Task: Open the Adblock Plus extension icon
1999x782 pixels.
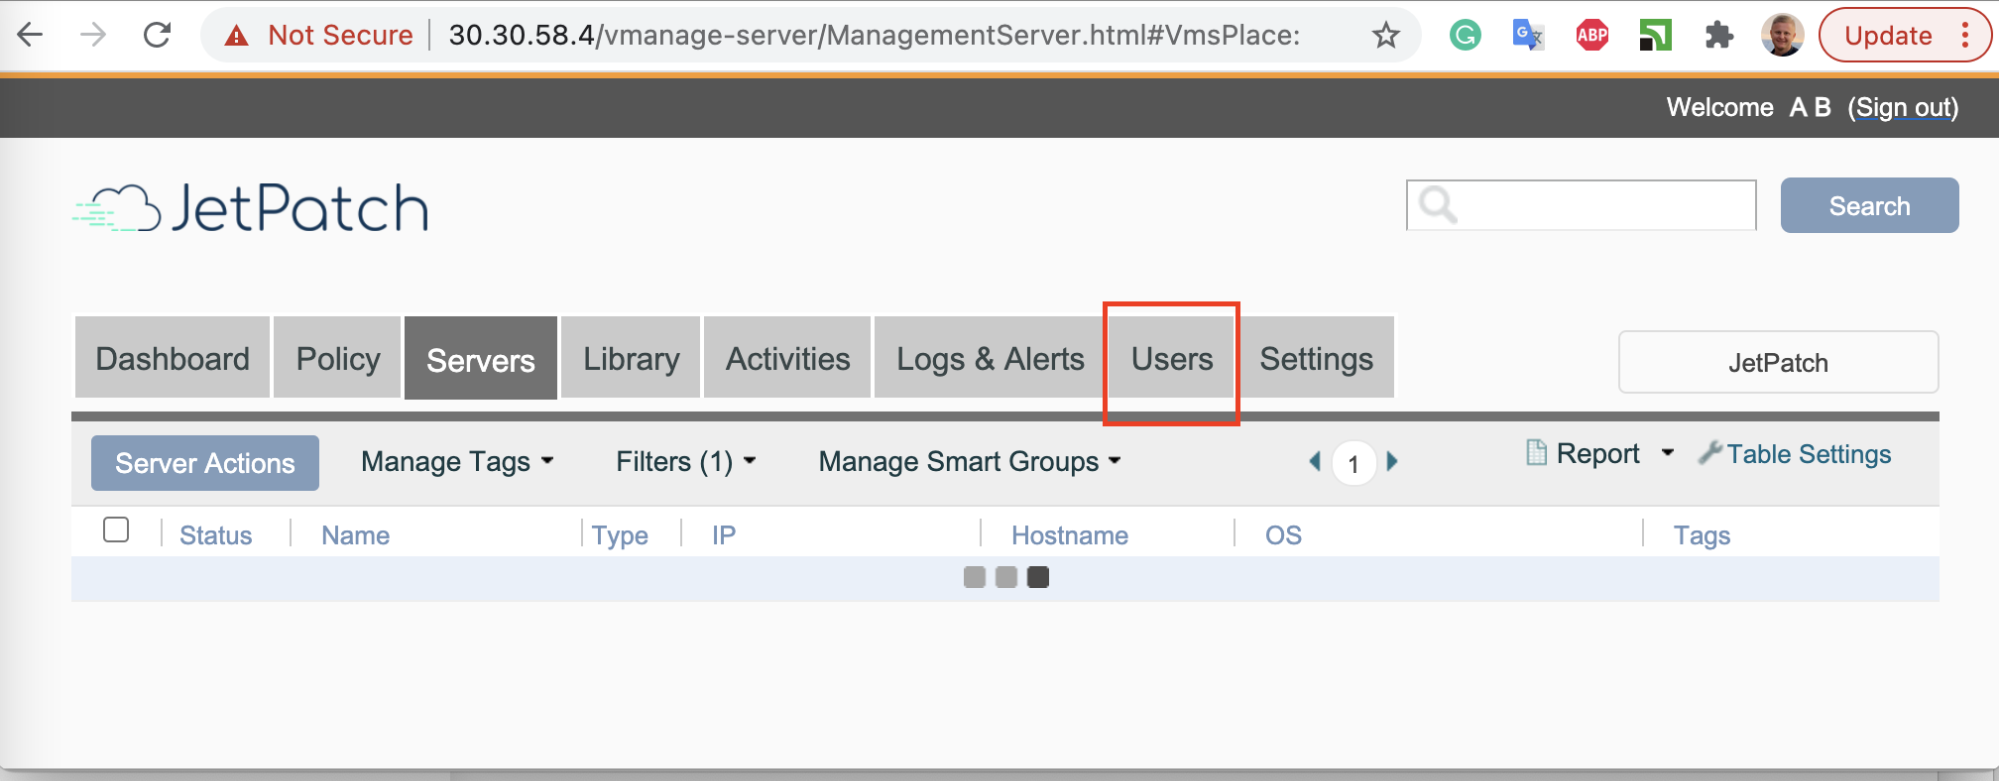Action: (1592, 36)
